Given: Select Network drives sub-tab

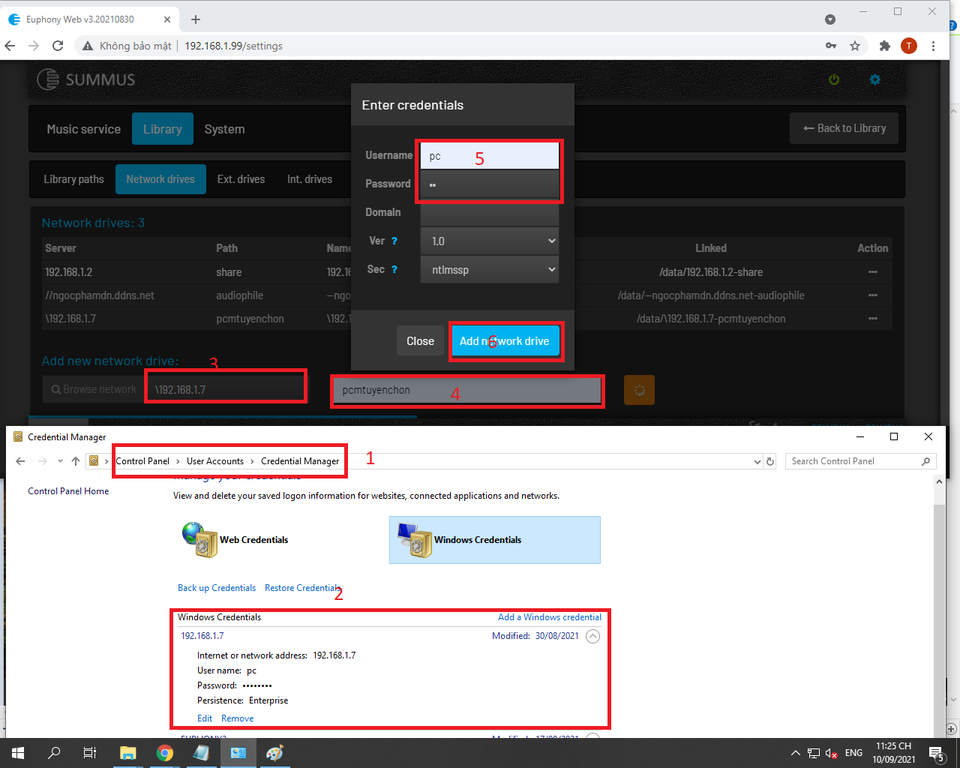Looking at the screenshot, I should [x=160, y=179].
